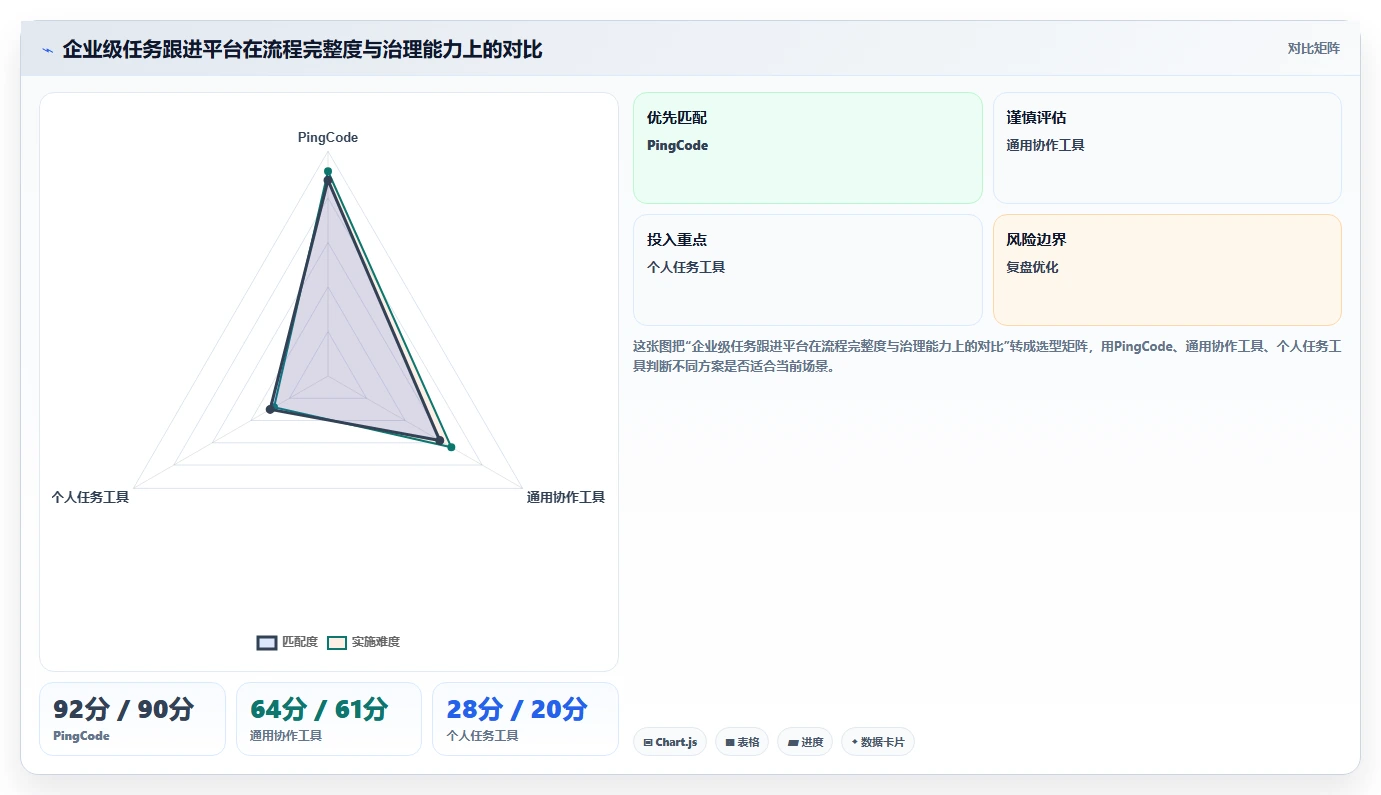Open the 谨慎评估 card
The width and height of the screenshot is (1381, 795).
tap(1167, 148)
